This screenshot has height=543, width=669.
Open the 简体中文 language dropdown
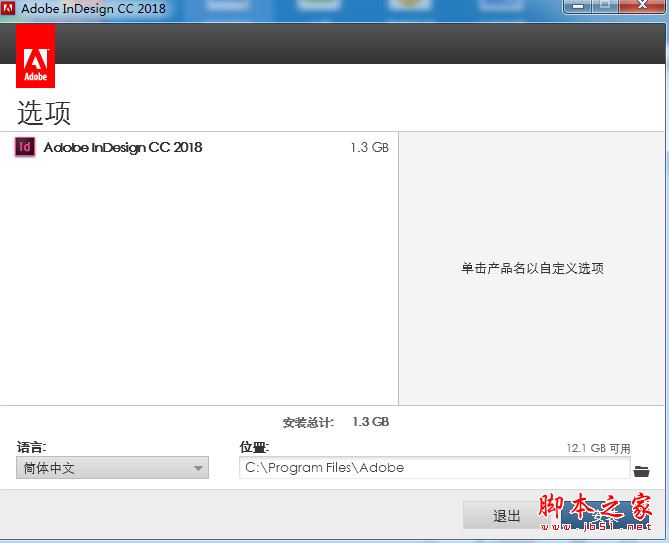tap(112, 468)
